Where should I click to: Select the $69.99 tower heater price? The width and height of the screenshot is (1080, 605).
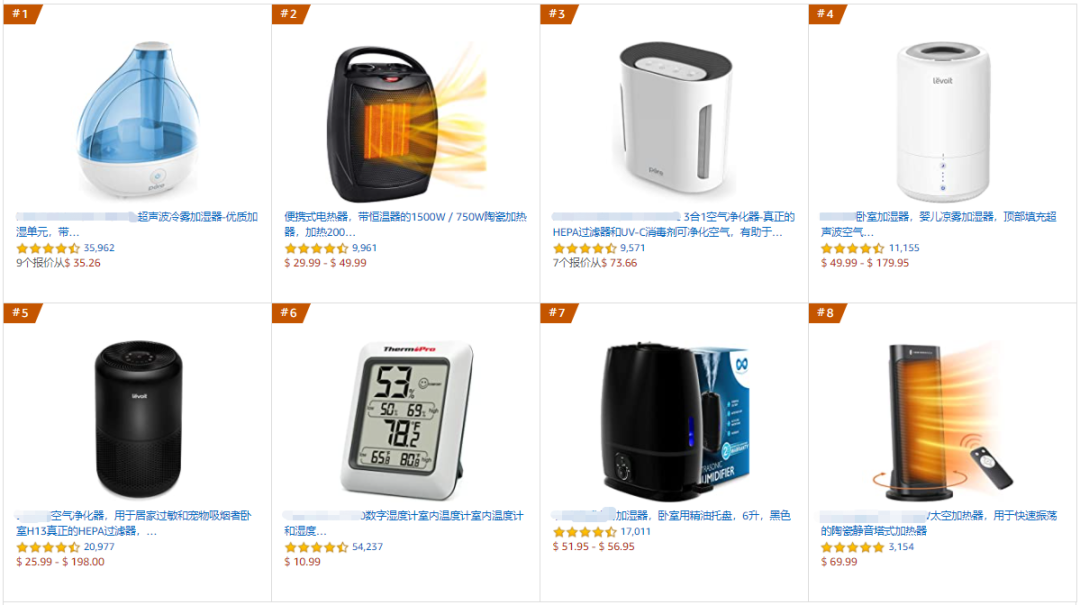839,562
